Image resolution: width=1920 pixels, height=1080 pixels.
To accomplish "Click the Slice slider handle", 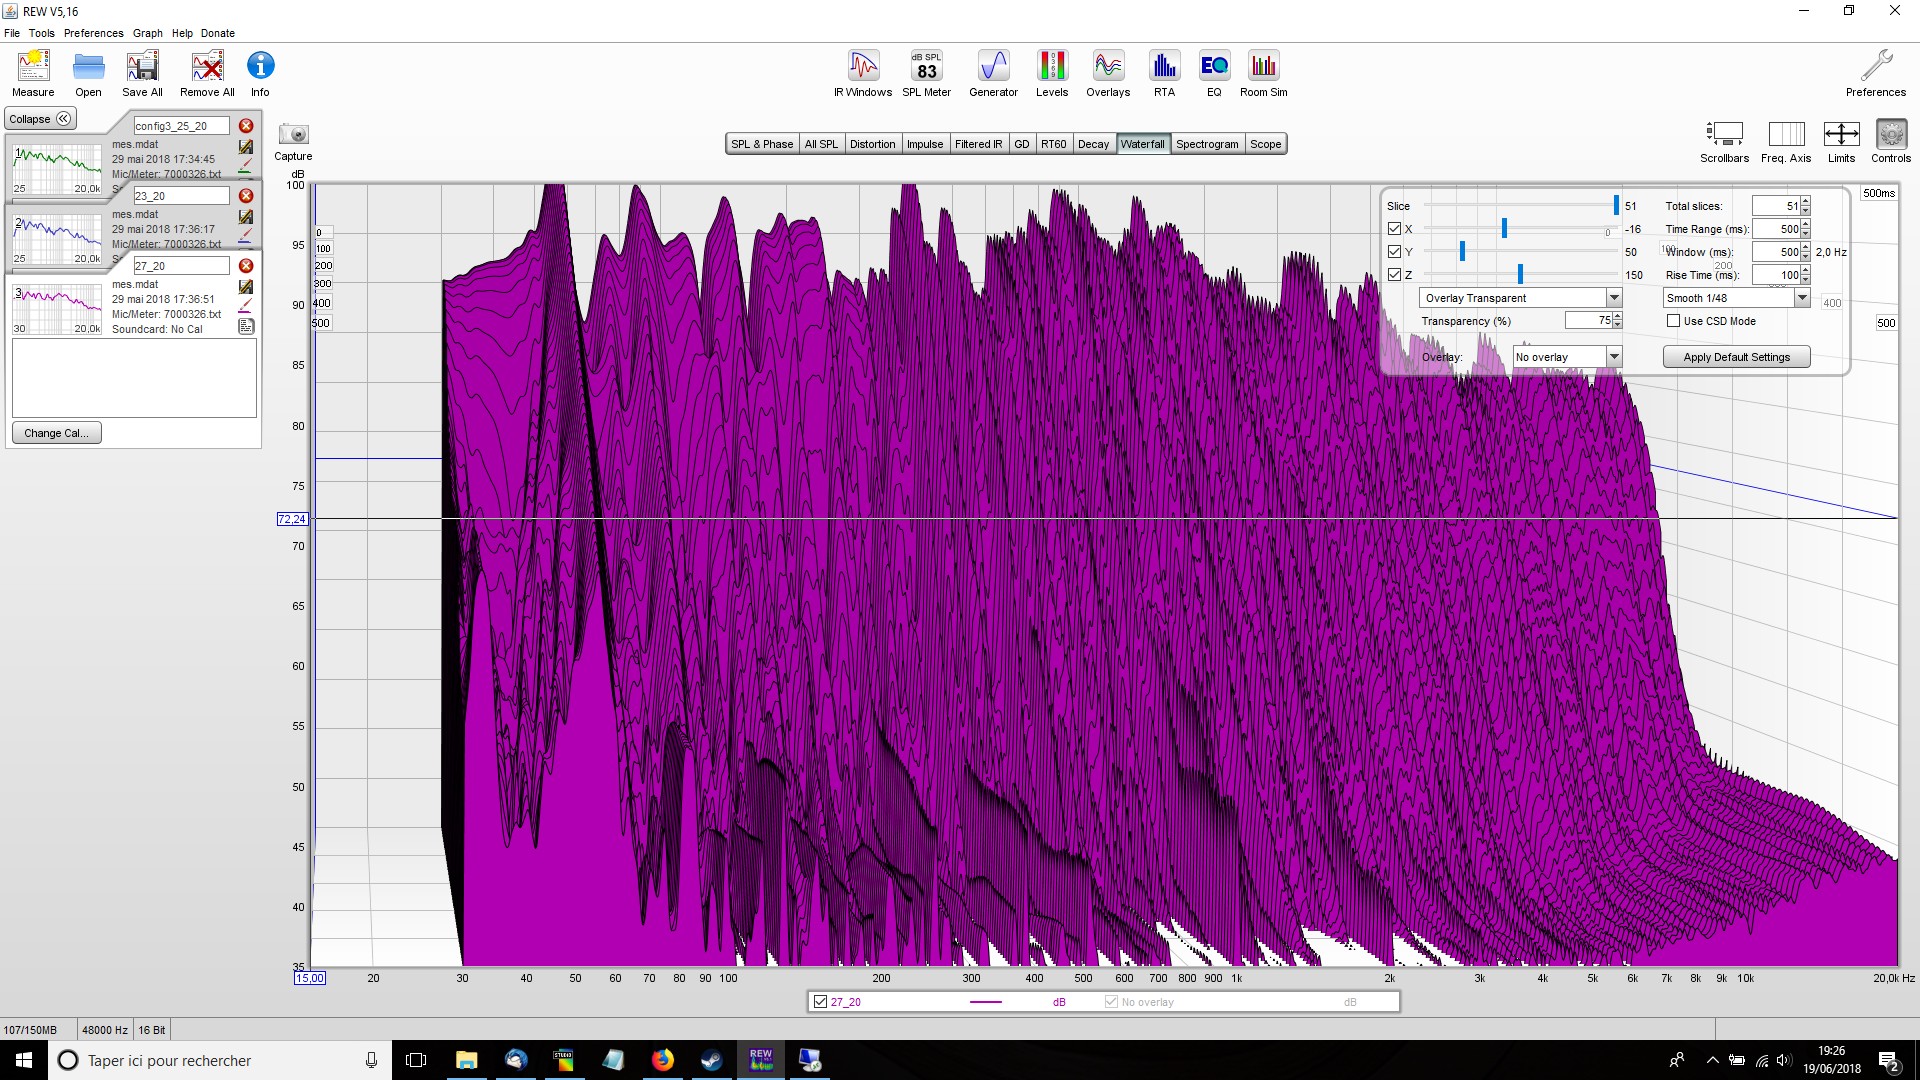I will coord(1616,205).
